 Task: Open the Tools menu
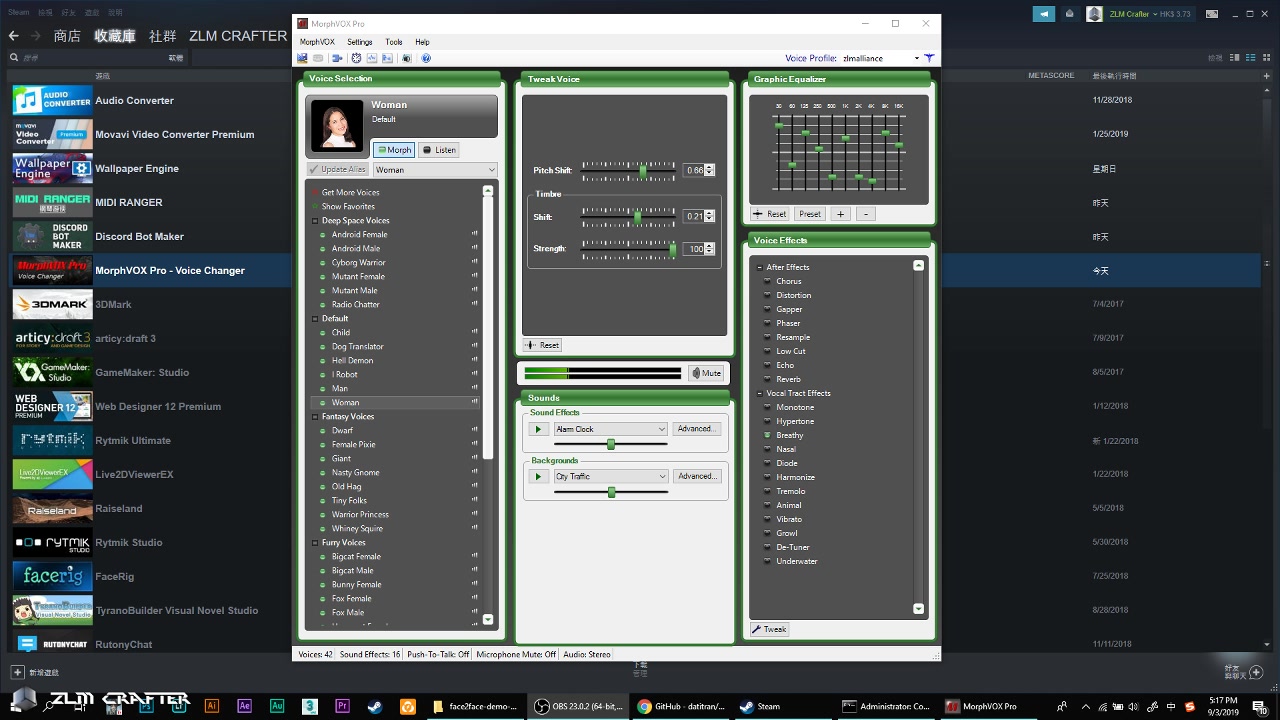394,42
